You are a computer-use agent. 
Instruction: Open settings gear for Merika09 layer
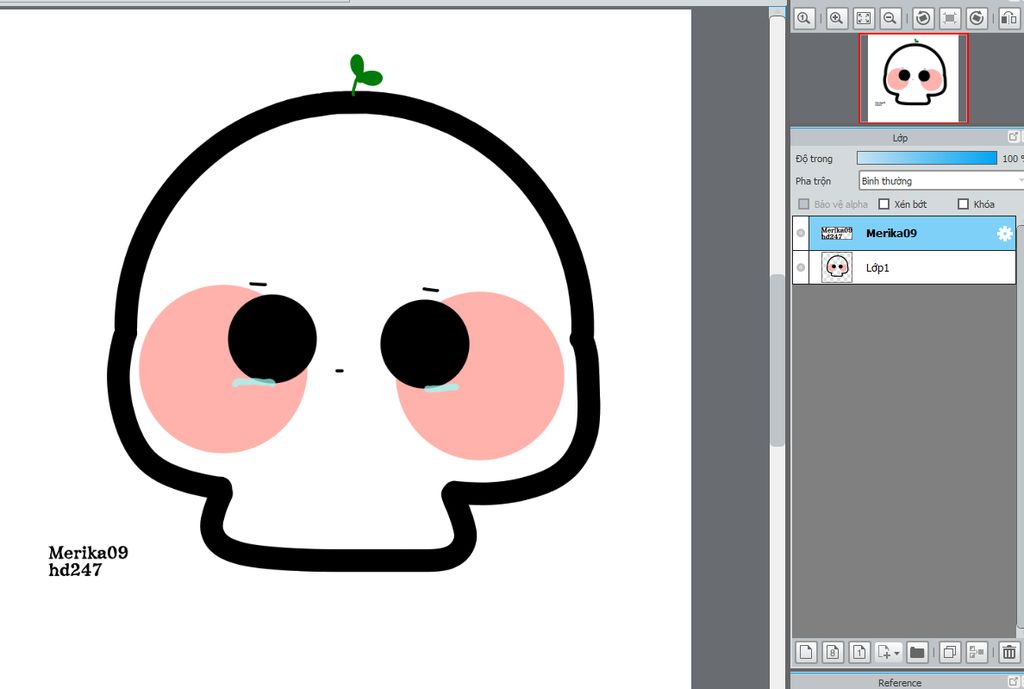tap(1004, 233)
